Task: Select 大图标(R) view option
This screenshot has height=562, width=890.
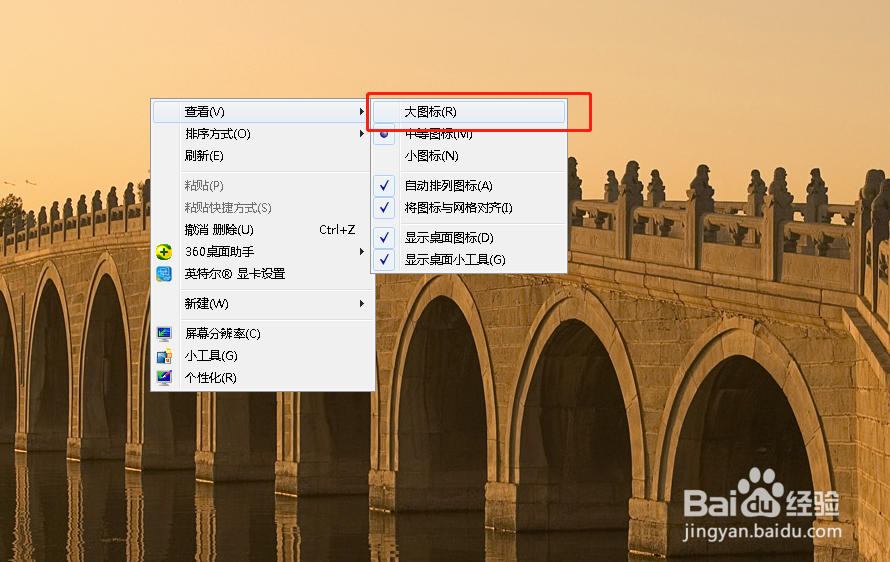Action: pyautogui.click(x=469, y=112)
